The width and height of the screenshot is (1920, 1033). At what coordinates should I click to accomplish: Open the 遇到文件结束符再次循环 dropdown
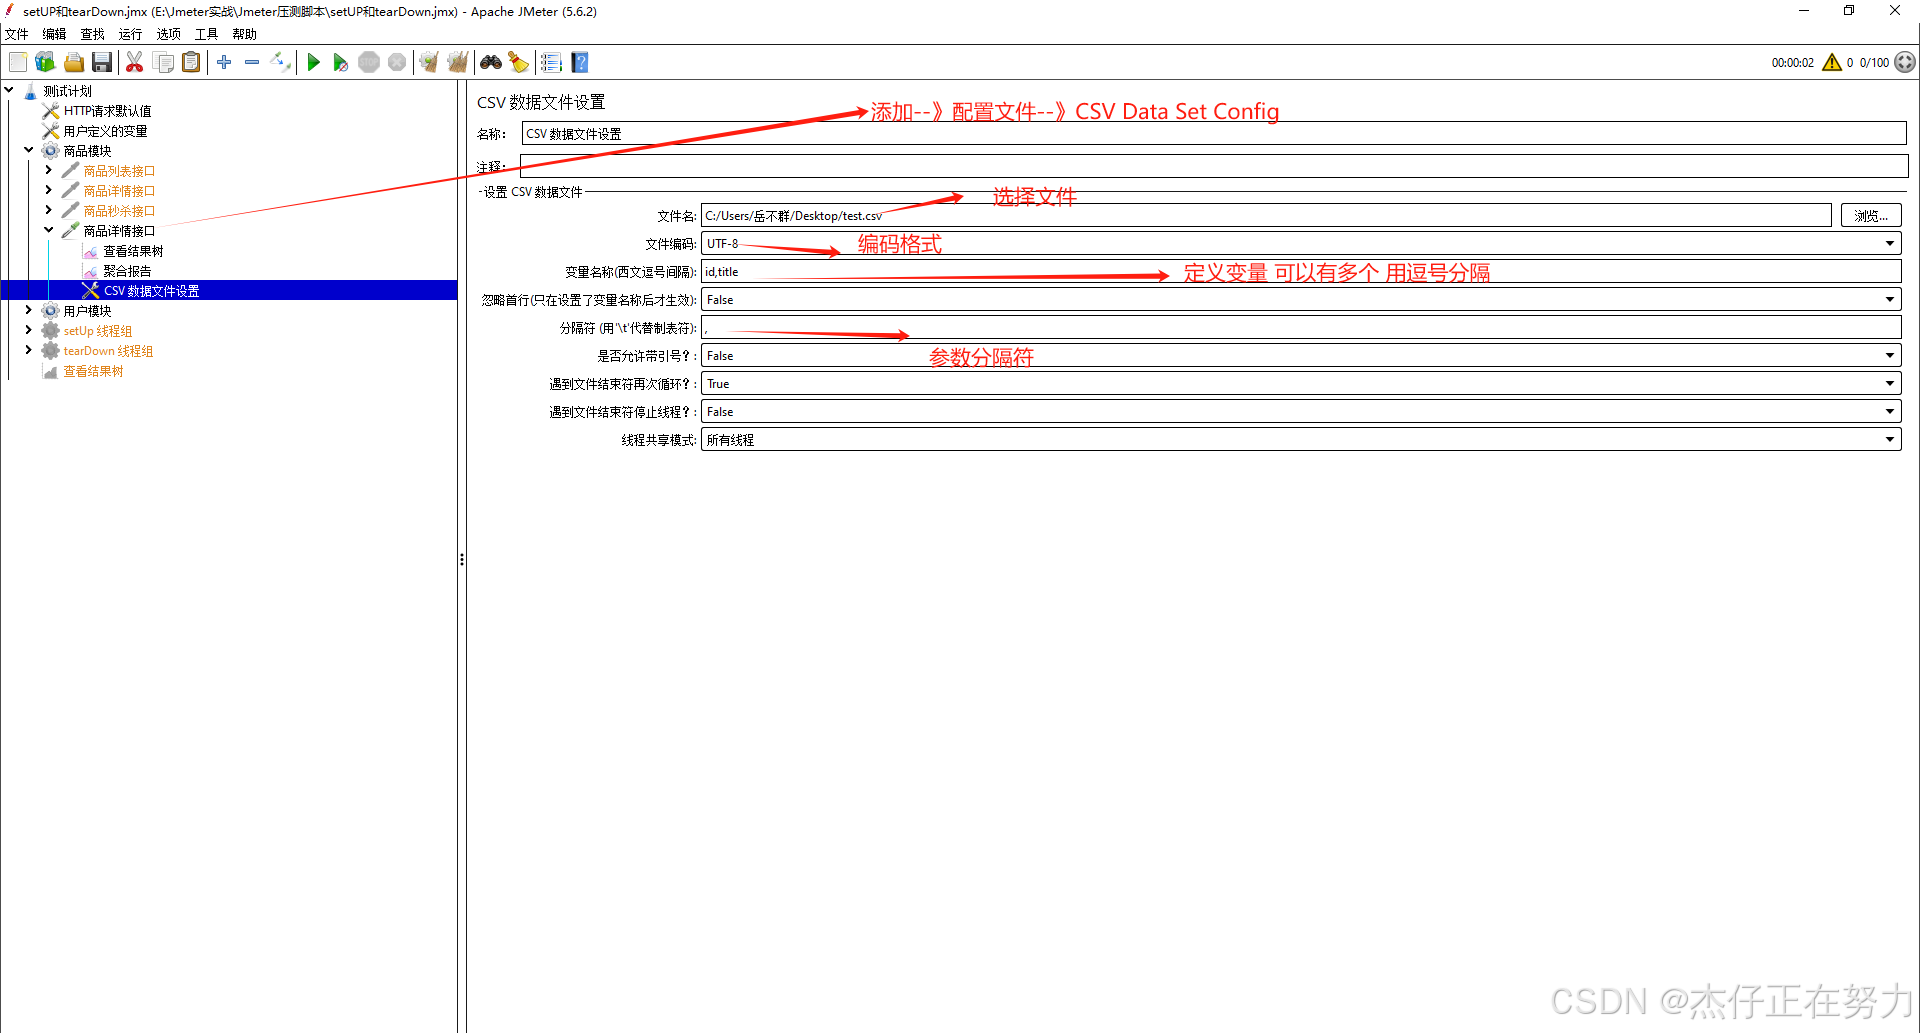[1301, 384]
